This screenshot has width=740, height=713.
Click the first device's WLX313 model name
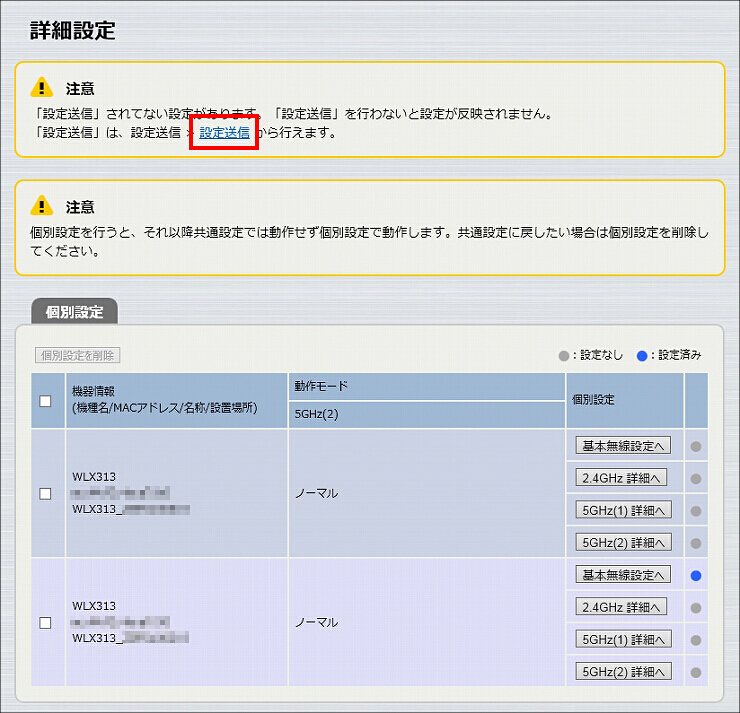coord(94,477)
